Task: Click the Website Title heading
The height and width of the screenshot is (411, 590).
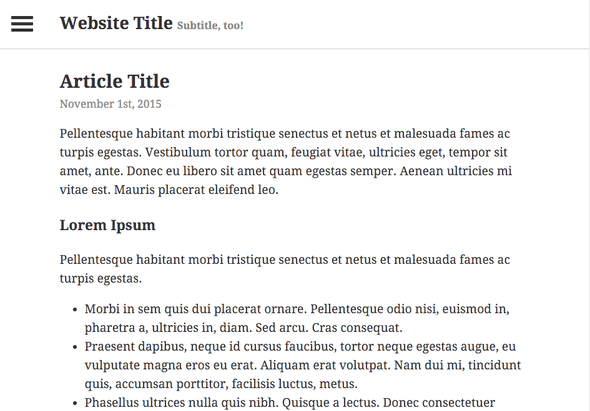Action: click(116, 23)
